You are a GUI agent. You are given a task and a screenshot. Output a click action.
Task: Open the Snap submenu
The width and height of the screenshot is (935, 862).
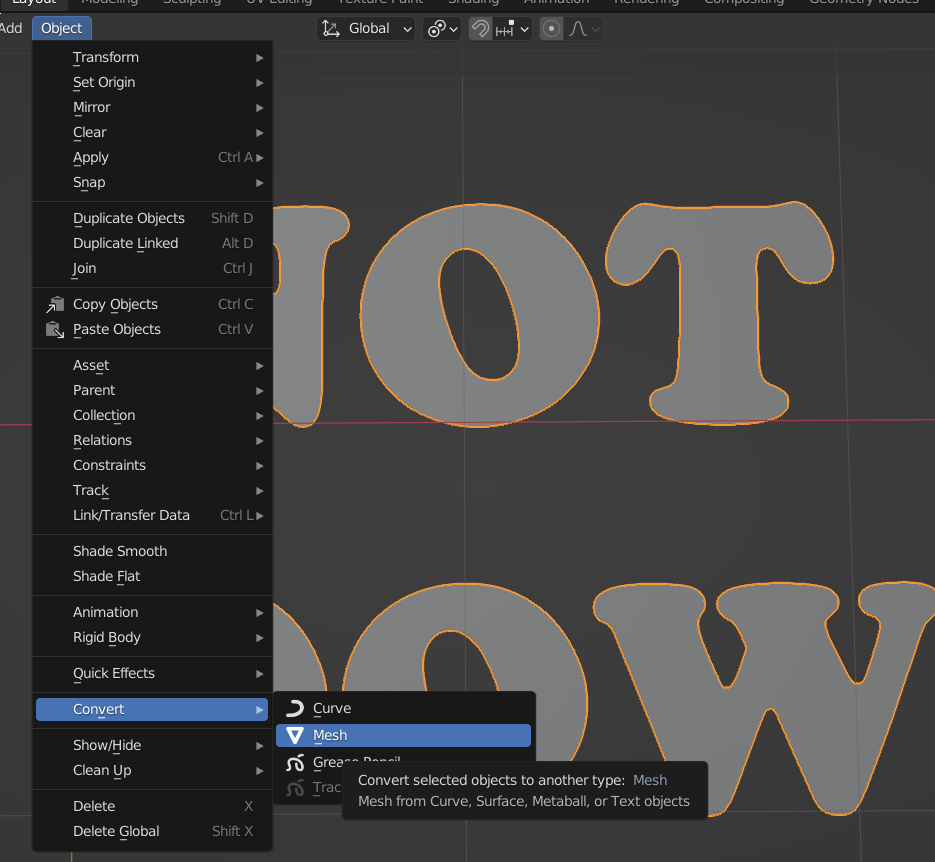(152, 182)
